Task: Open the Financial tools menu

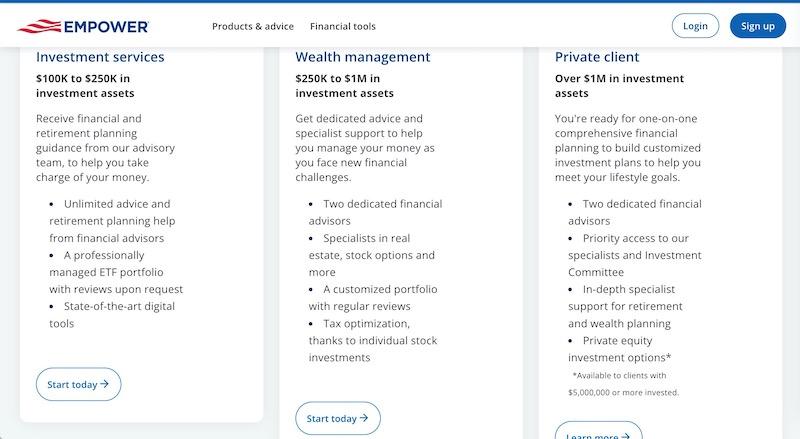Action: pos(342,26)
